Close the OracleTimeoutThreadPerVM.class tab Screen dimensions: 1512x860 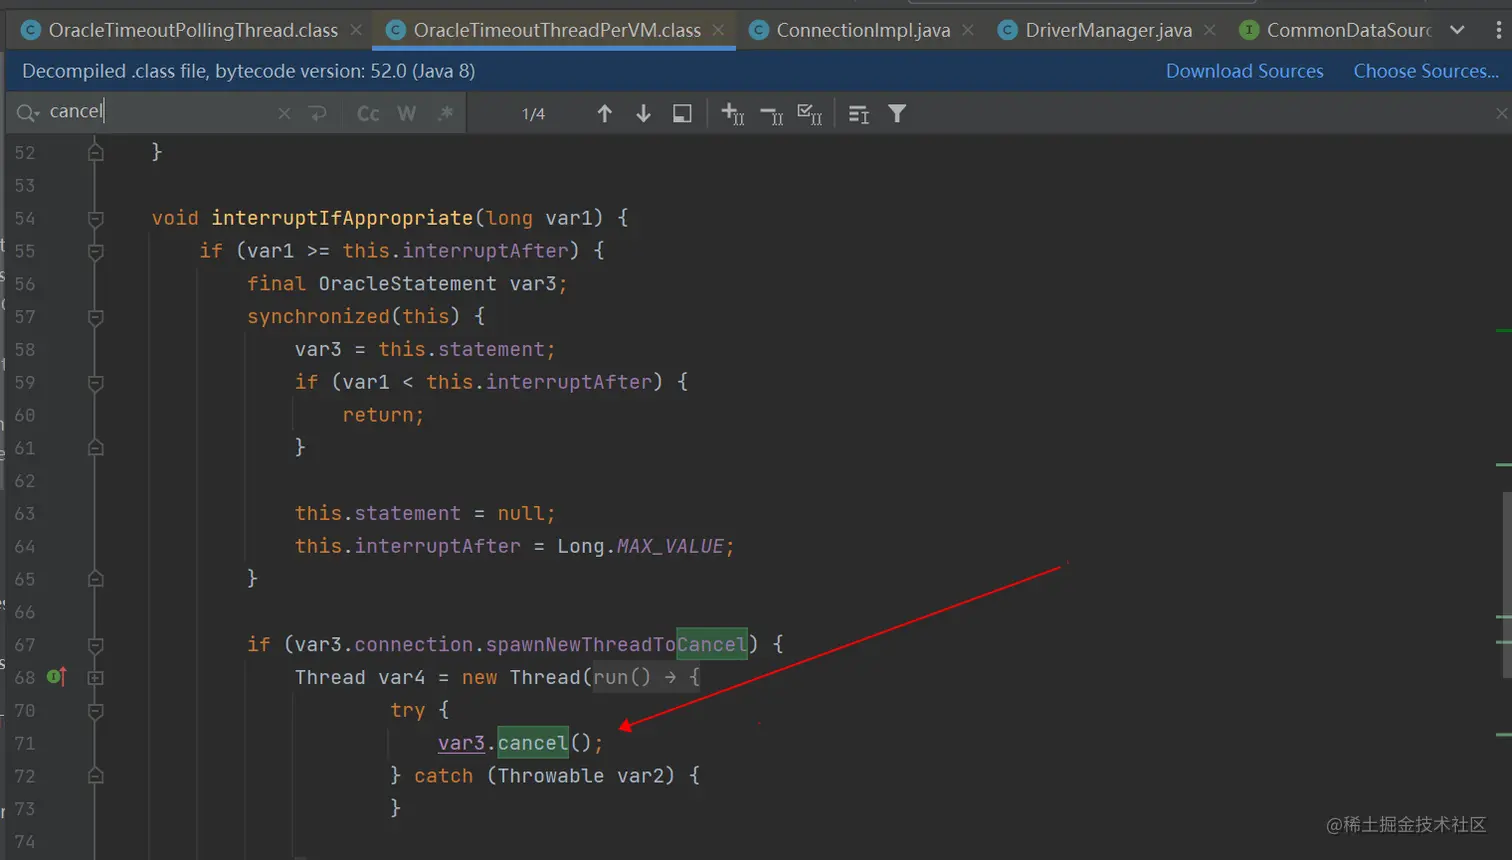pos(718,31)
